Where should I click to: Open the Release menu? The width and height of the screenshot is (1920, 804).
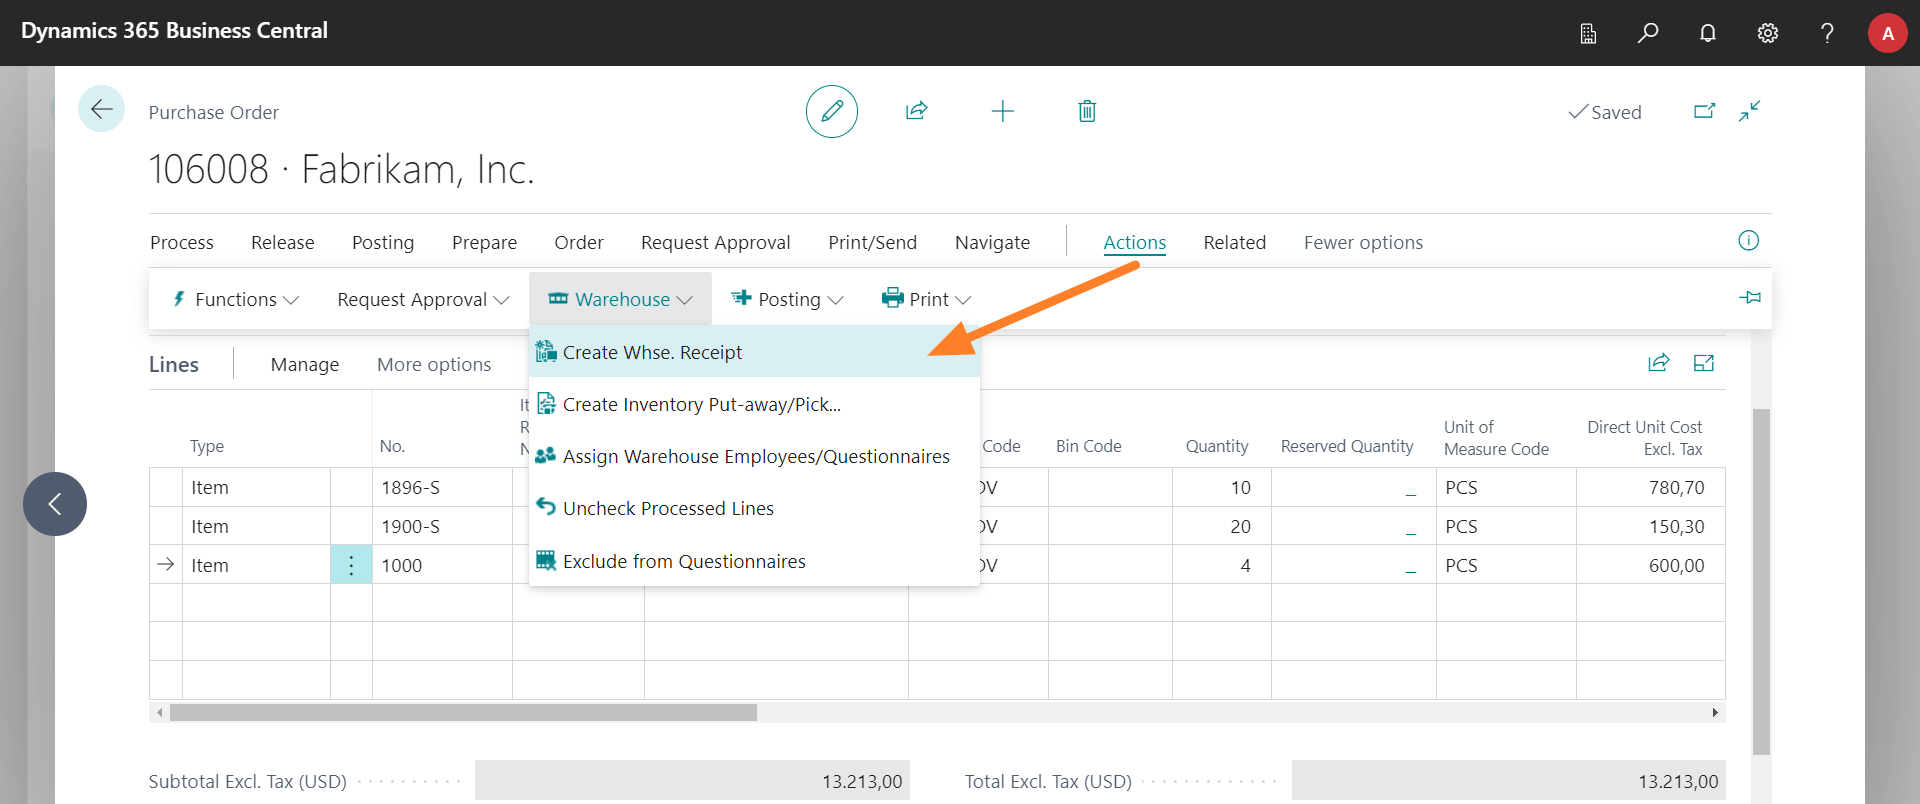[x=283, y=242]
